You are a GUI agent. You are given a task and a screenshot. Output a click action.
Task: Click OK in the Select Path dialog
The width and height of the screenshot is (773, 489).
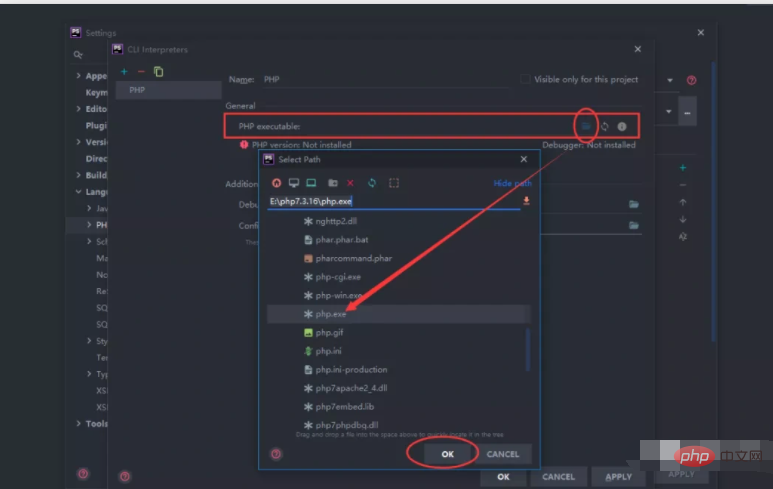[447, 454]
